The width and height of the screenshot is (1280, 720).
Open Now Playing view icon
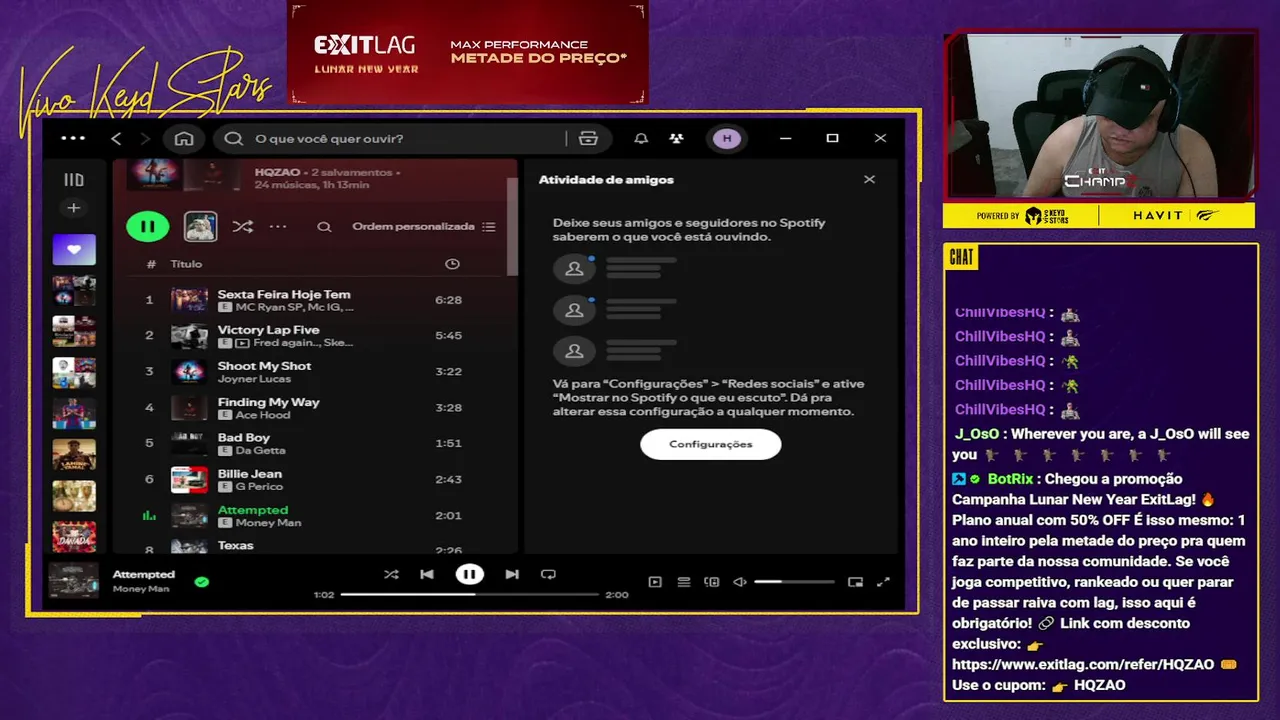[655, 582]
